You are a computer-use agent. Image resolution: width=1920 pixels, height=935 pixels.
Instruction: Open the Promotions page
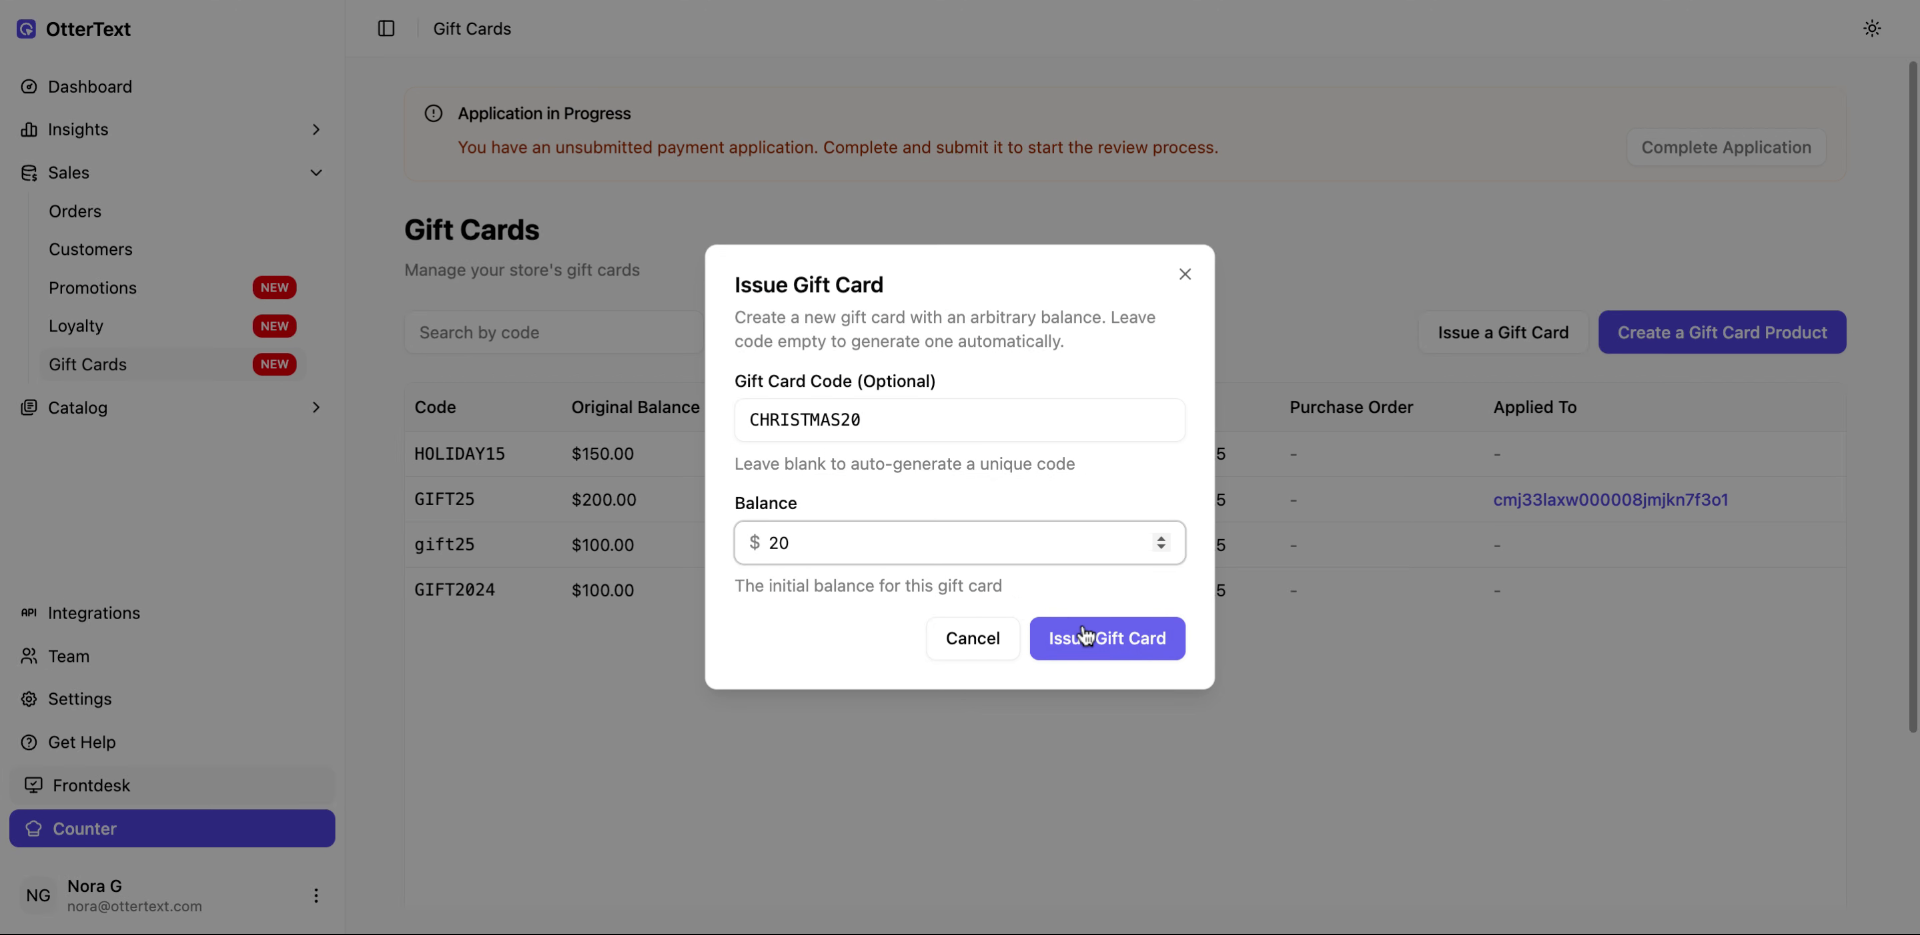click(x=93, y=288)
